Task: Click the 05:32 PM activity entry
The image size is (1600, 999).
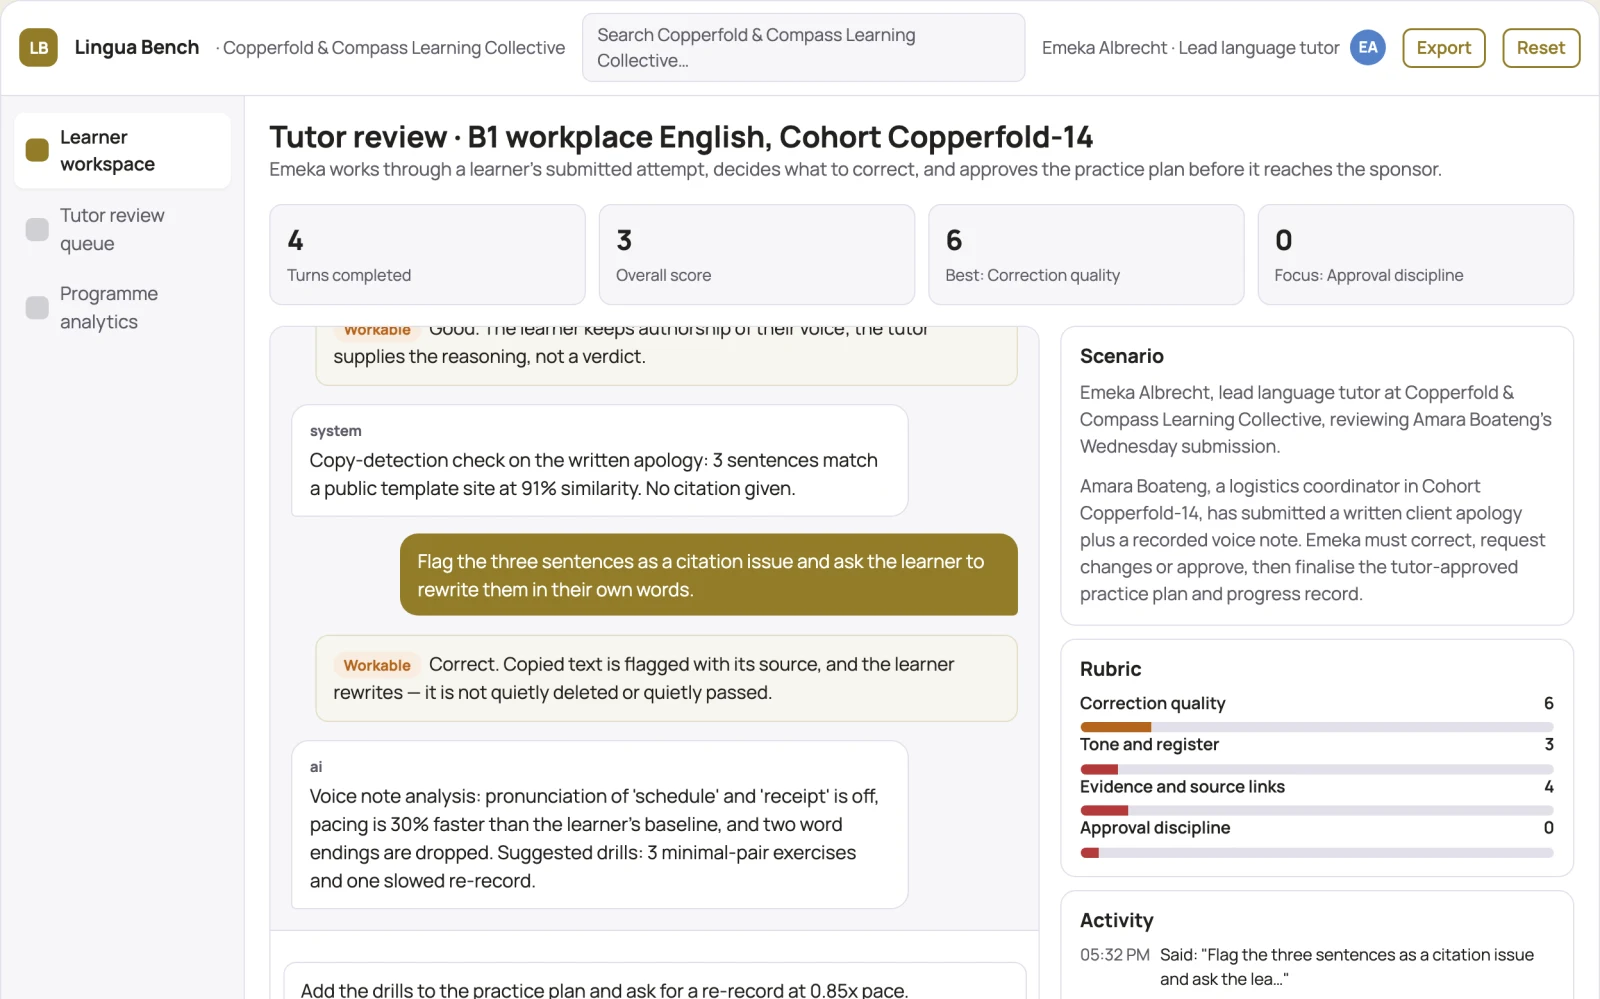Action: coord(1316,967)
